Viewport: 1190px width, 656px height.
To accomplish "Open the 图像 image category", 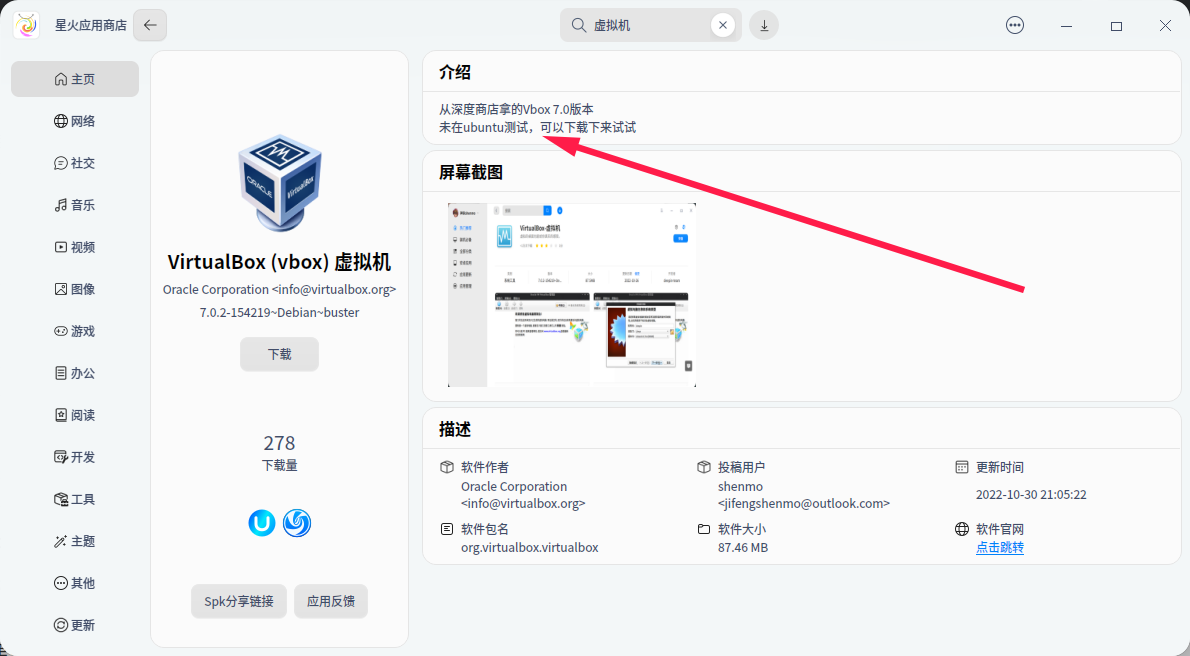I will (x=75, y=289).
